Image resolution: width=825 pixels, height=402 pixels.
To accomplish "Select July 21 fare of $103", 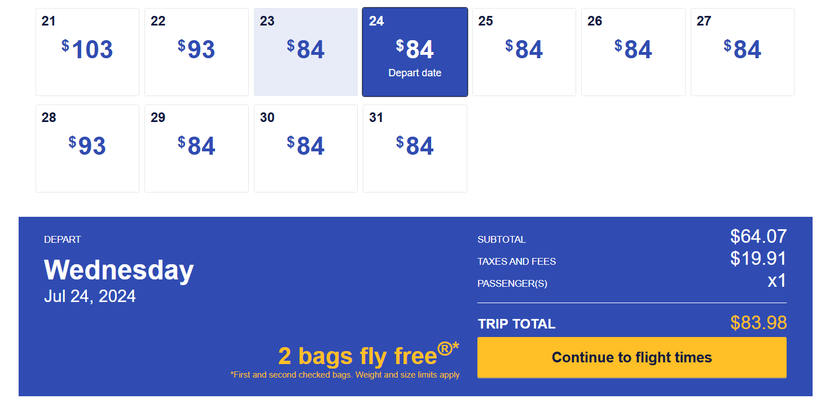I will (x=87, y=52).
